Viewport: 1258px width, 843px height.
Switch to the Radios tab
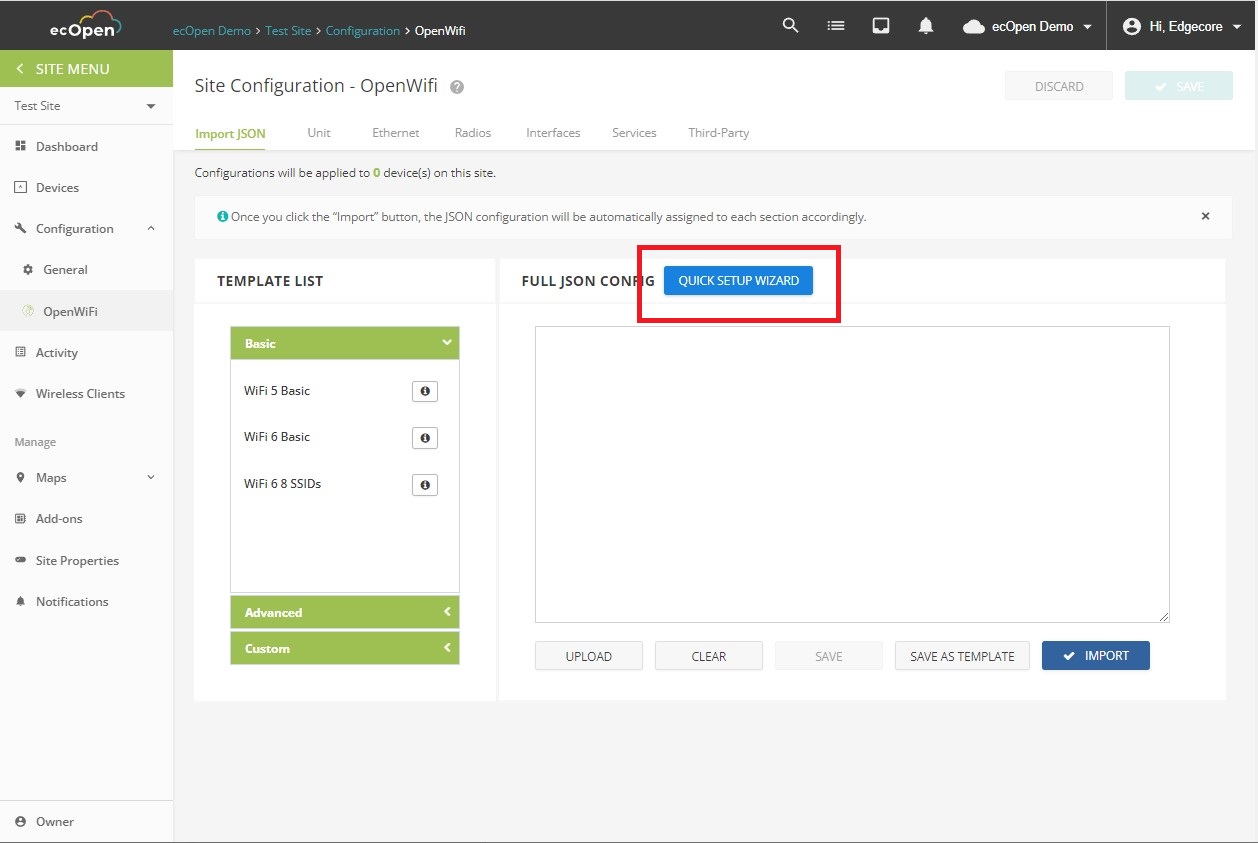click(473, 132)
